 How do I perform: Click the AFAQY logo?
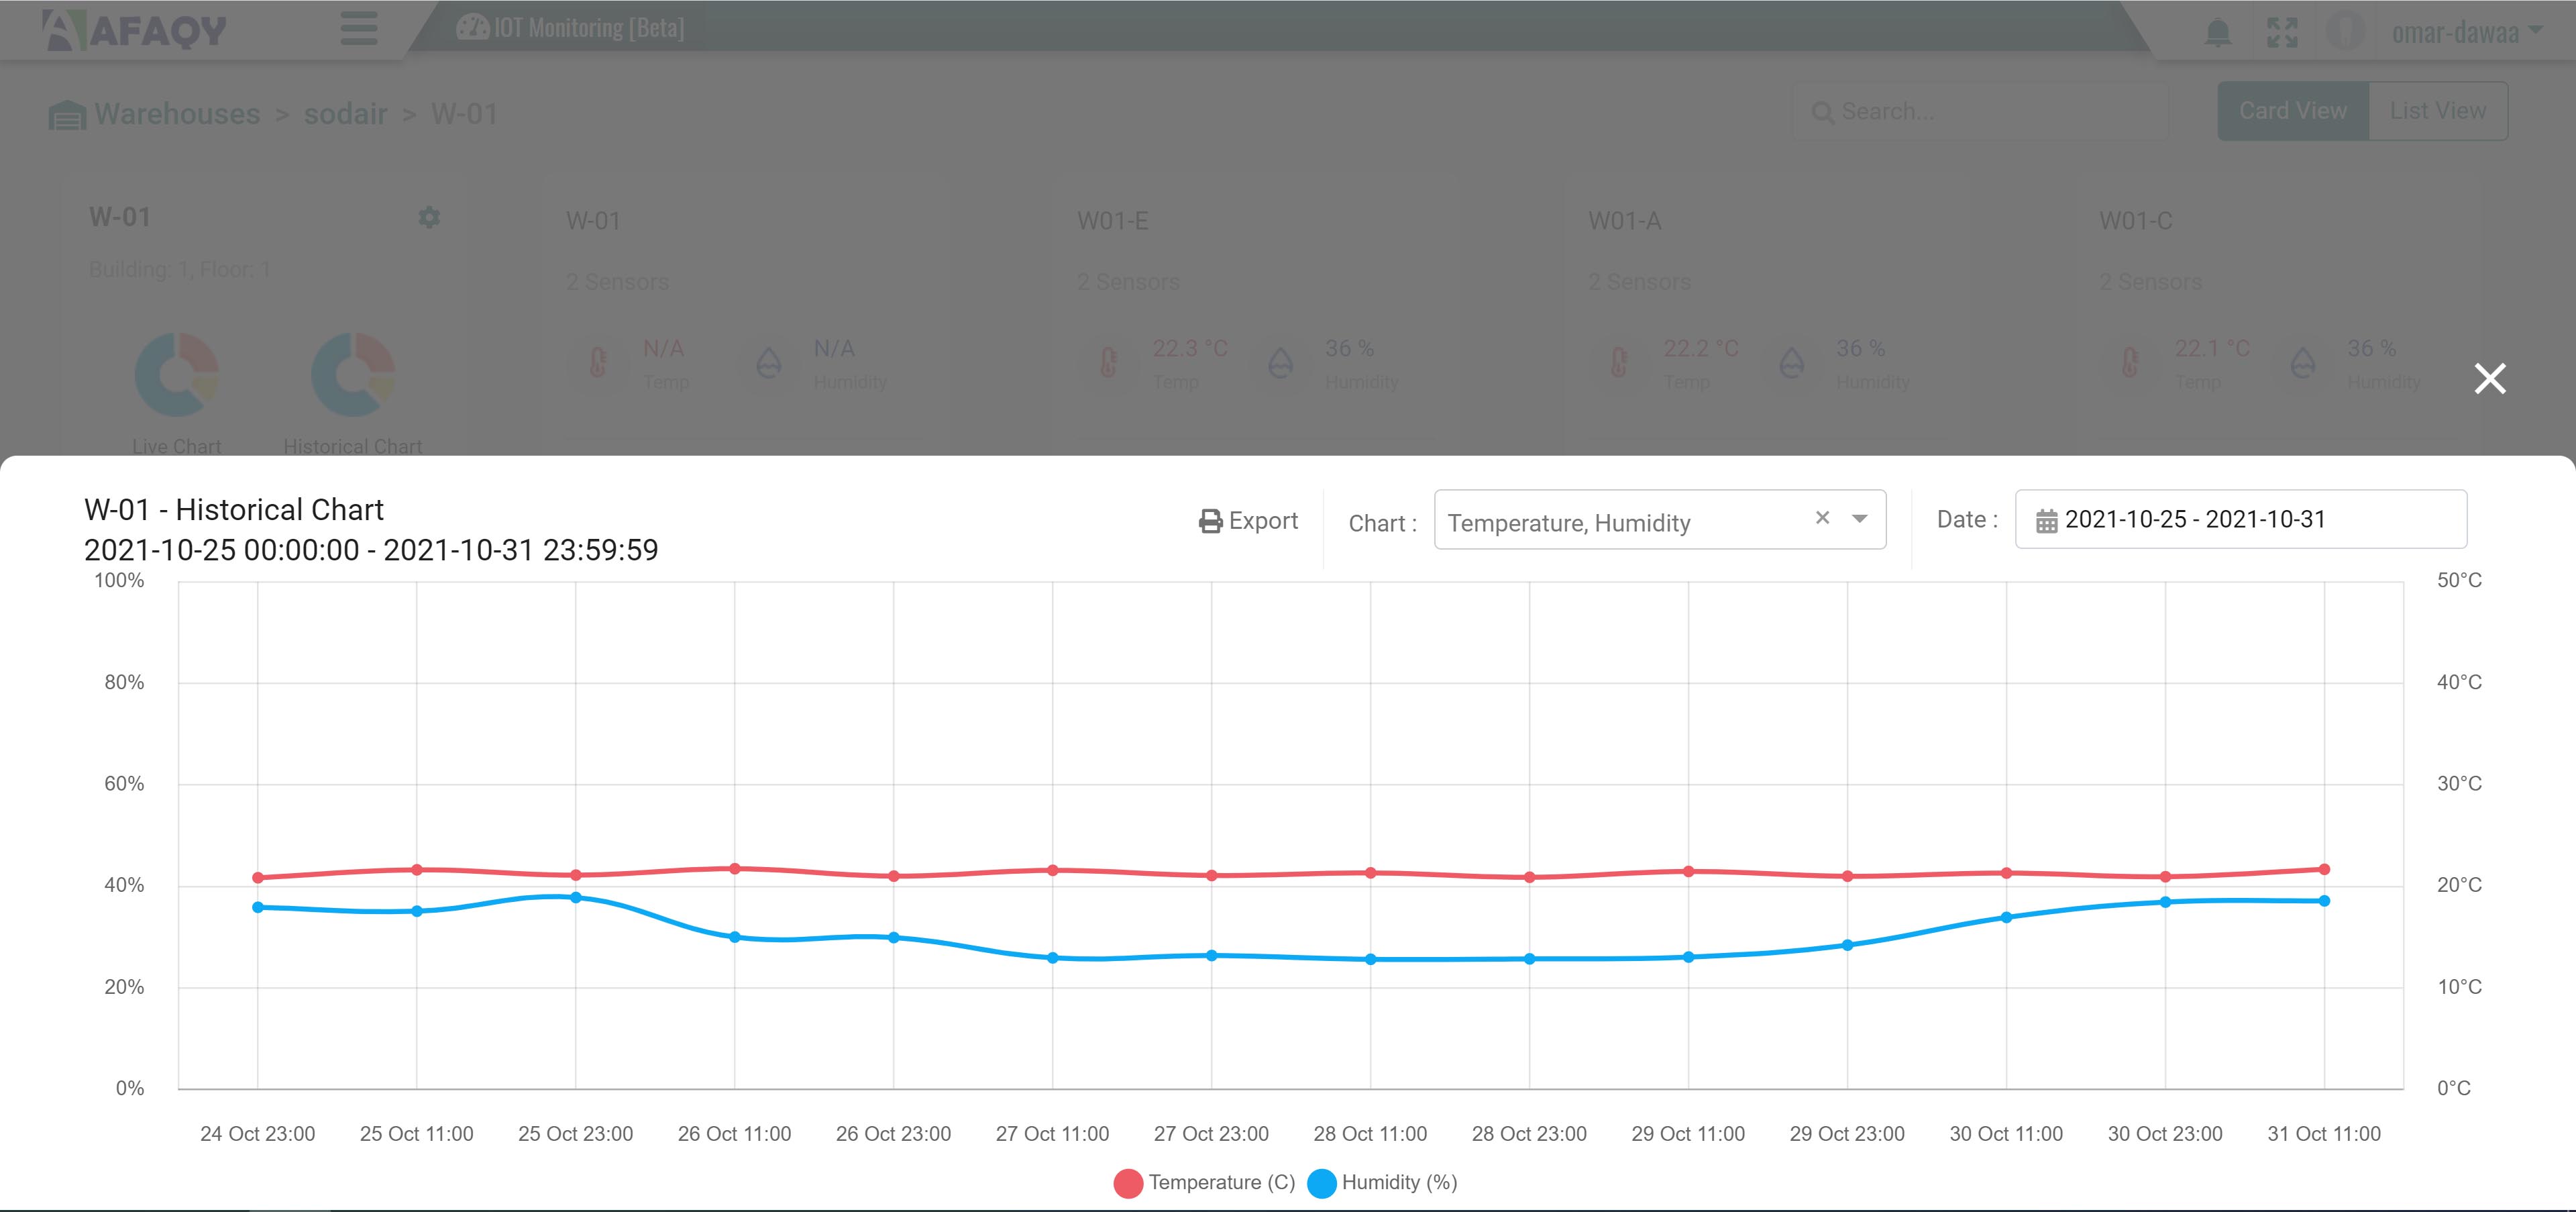[x=135, y=30]
